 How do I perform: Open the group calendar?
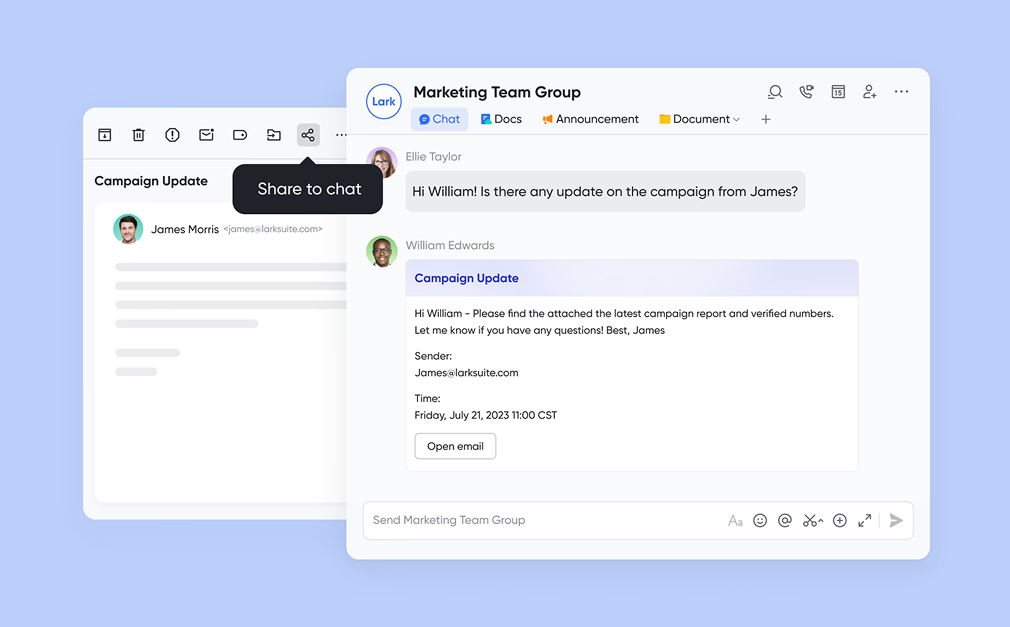point(838,91)
